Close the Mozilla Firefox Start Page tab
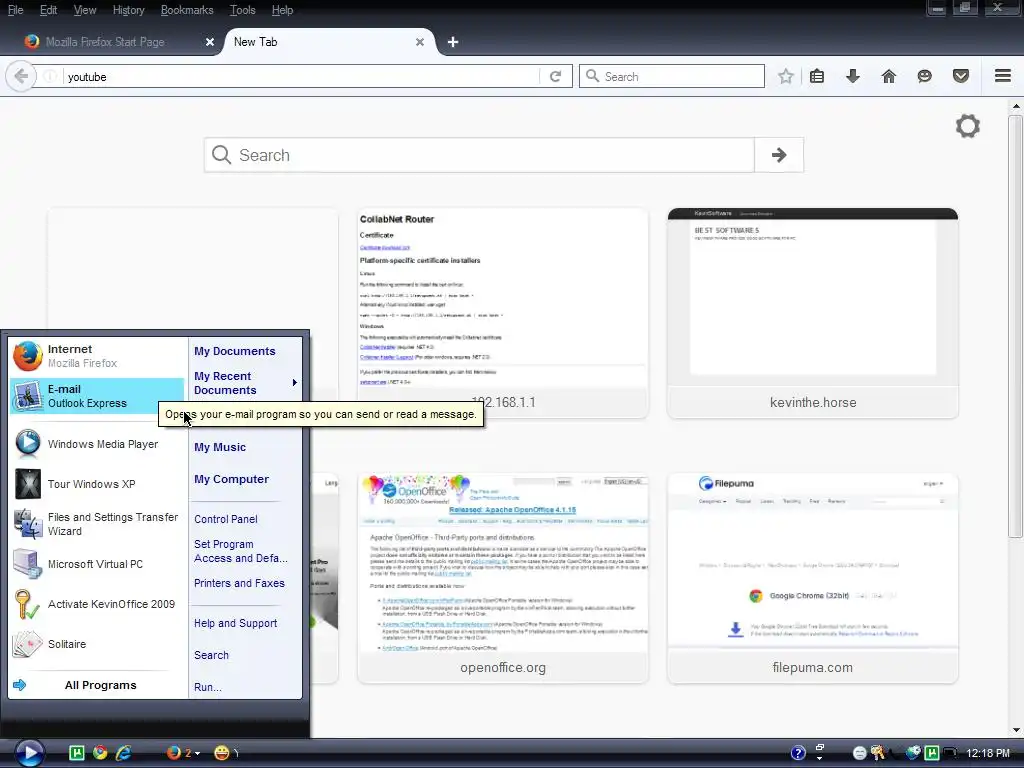Image resolution: width=1024 pixels, height=768 pixels. 210,42
